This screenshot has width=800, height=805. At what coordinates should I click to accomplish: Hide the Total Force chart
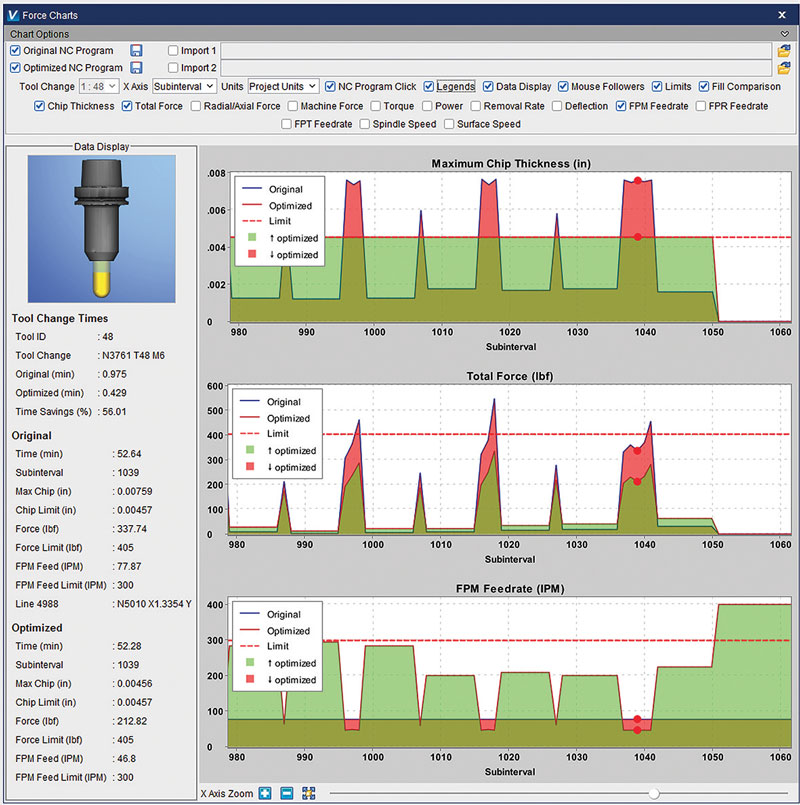tap(127, 106)
